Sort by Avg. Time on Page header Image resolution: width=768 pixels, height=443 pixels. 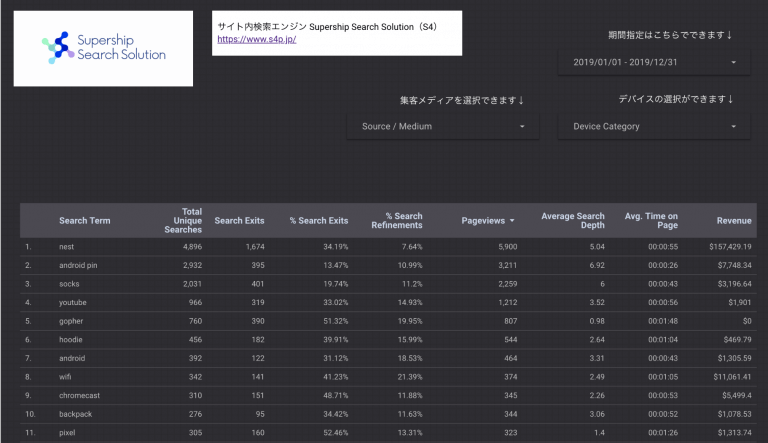tap(651, 221)
